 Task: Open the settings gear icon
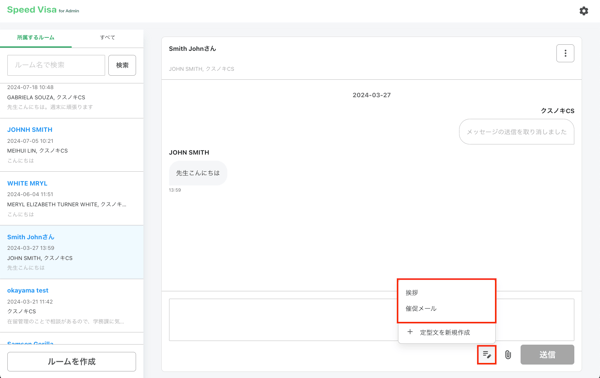click(584, 11)
